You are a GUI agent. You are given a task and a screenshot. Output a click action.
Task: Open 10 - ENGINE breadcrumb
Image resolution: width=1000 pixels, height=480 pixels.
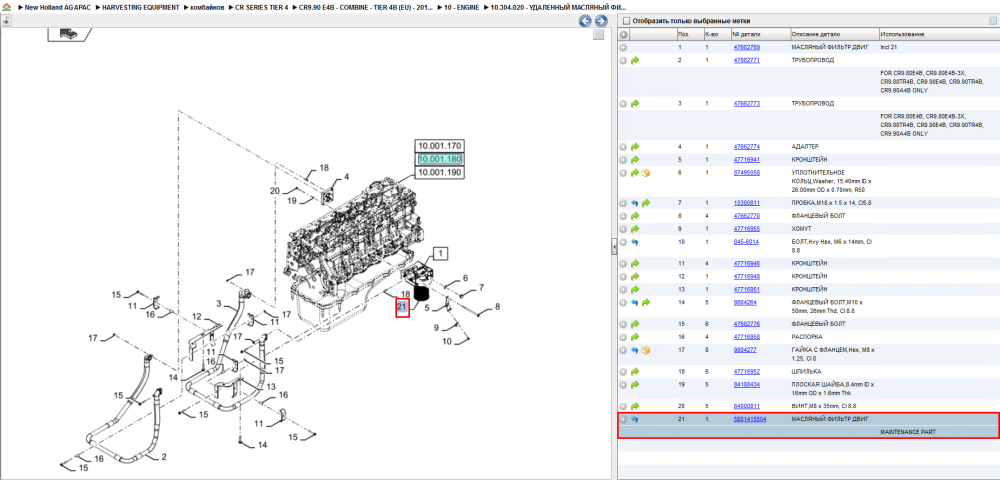pos(461,6)
